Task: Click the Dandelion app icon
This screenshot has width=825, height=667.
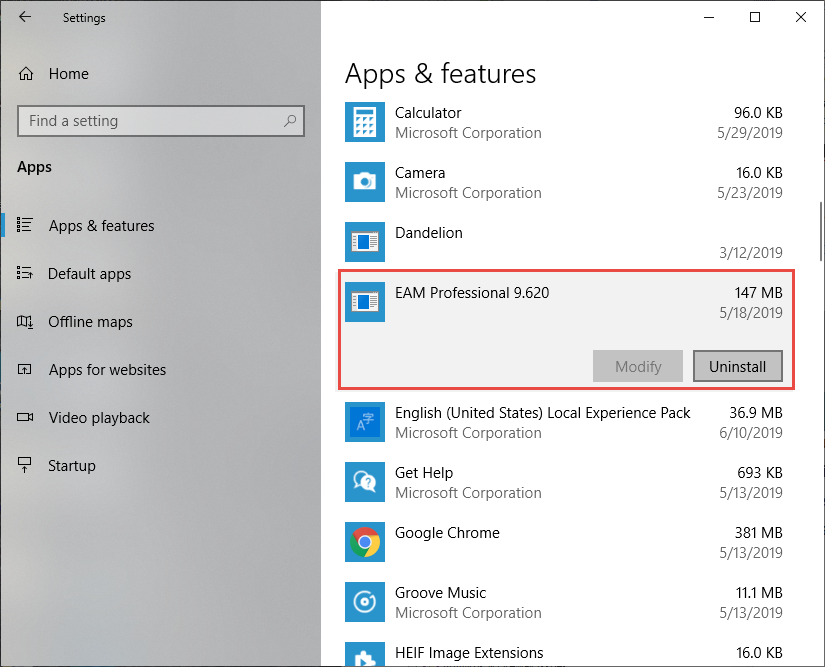Action: (365, 242)
